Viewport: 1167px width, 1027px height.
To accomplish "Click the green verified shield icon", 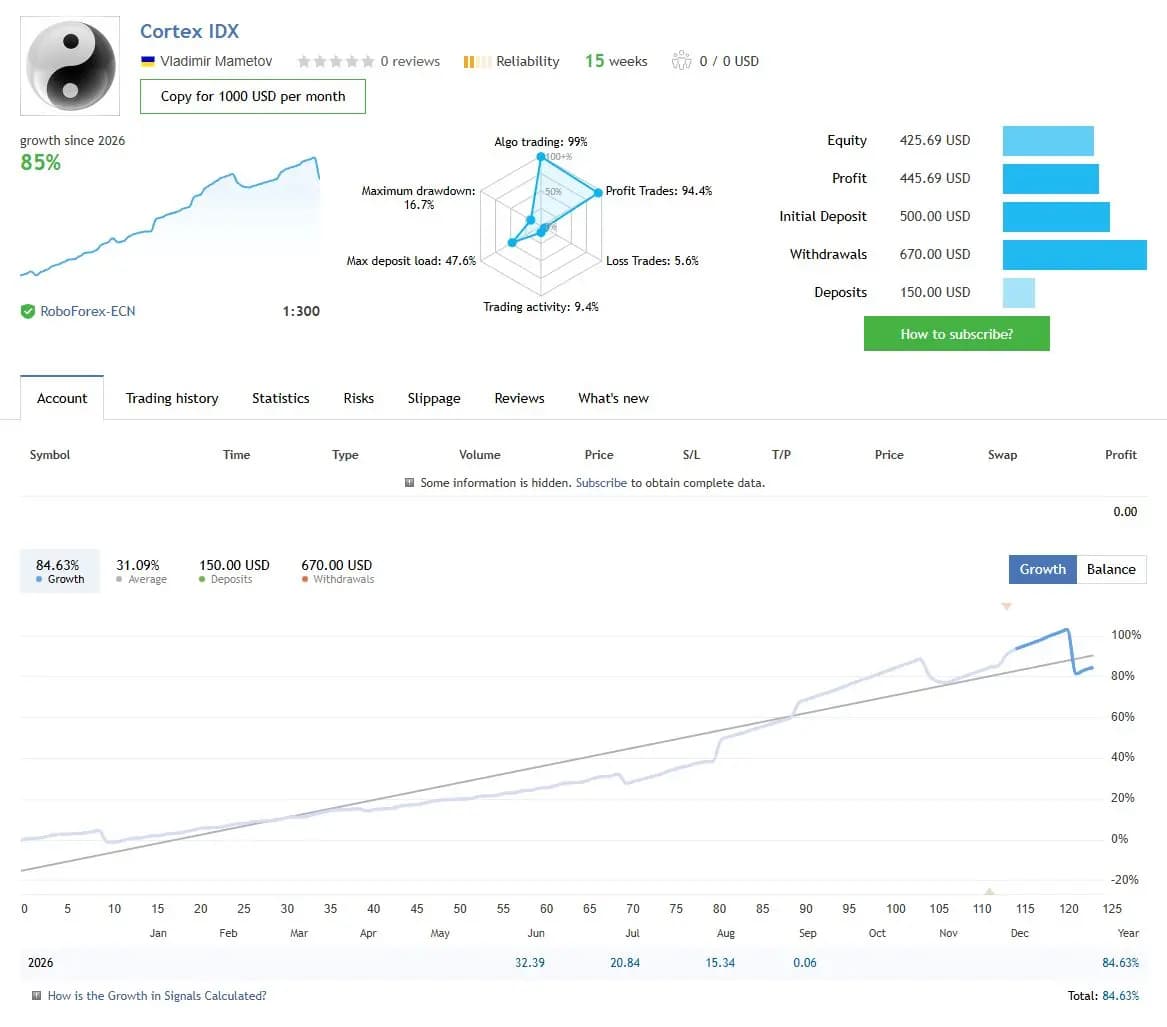I will pos(28,311).
